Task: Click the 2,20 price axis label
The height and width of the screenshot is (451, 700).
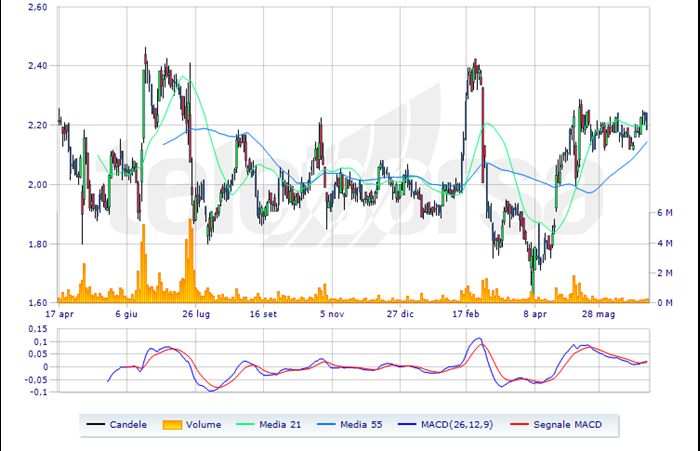Action: pyautogui.click(x=38, y=125)
